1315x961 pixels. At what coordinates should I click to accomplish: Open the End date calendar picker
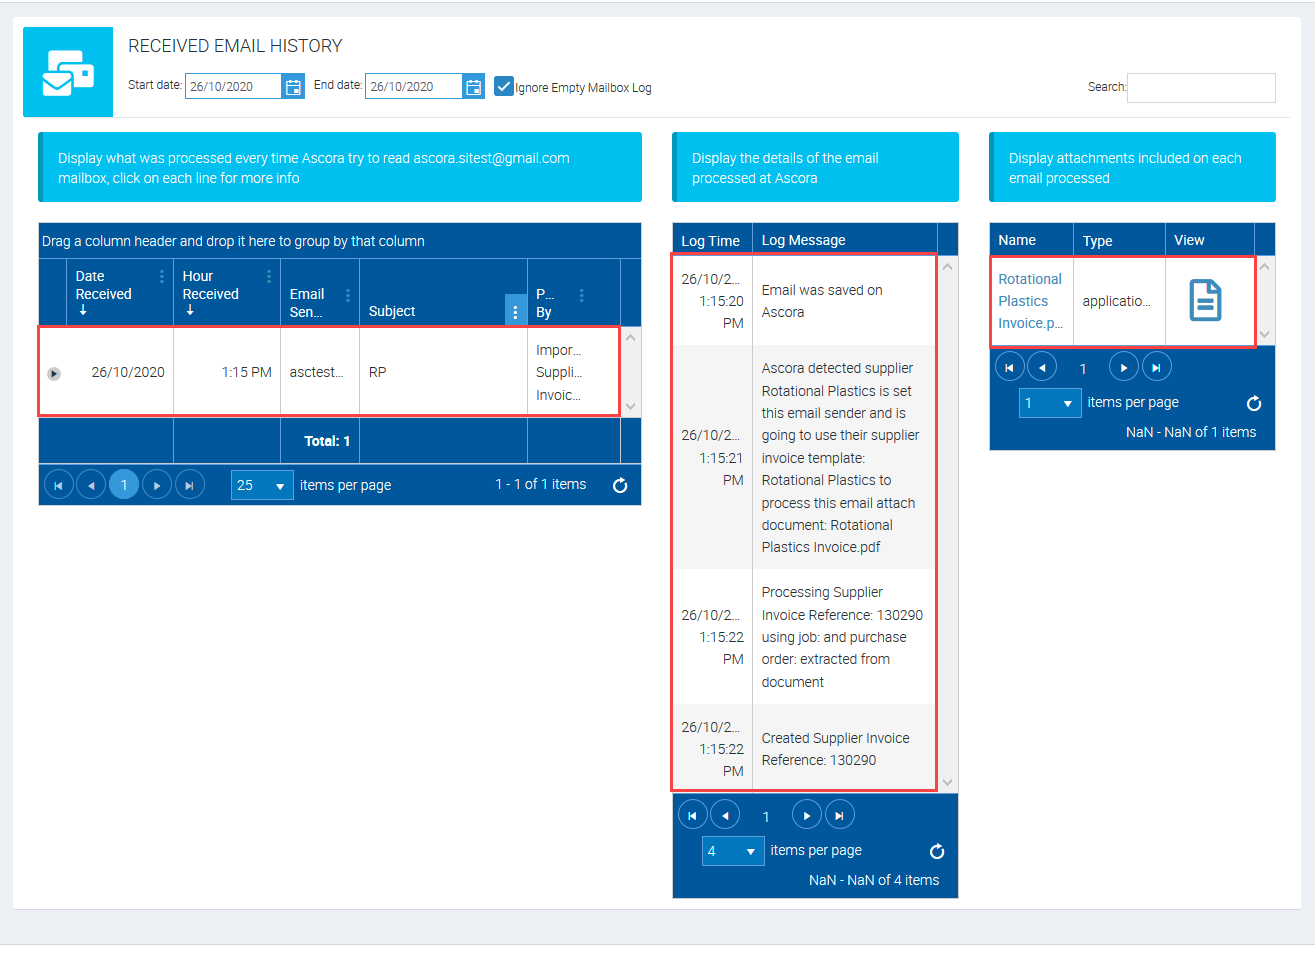click(x=474, y=87)
